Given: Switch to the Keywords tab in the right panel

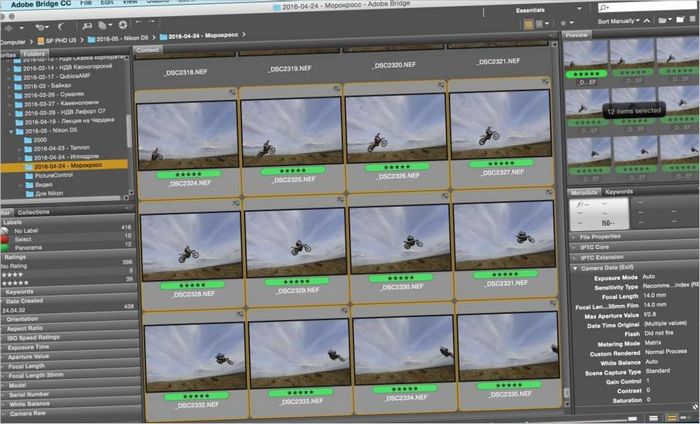Looking at the screenshot, I should pos(619,191).
